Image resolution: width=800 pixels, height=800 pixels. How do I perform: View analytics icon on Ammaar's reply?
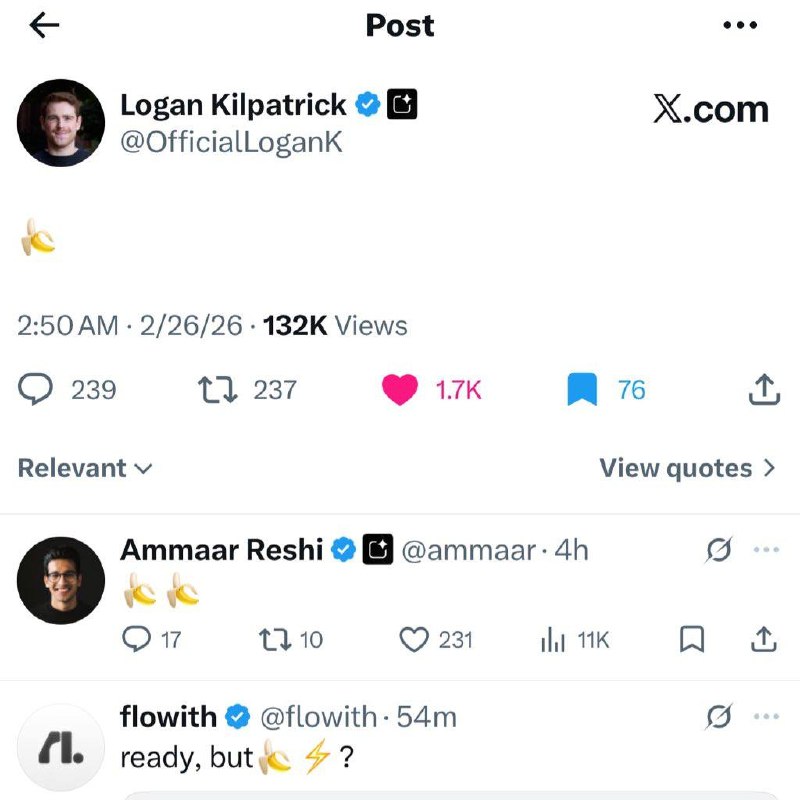pos(555,638)
